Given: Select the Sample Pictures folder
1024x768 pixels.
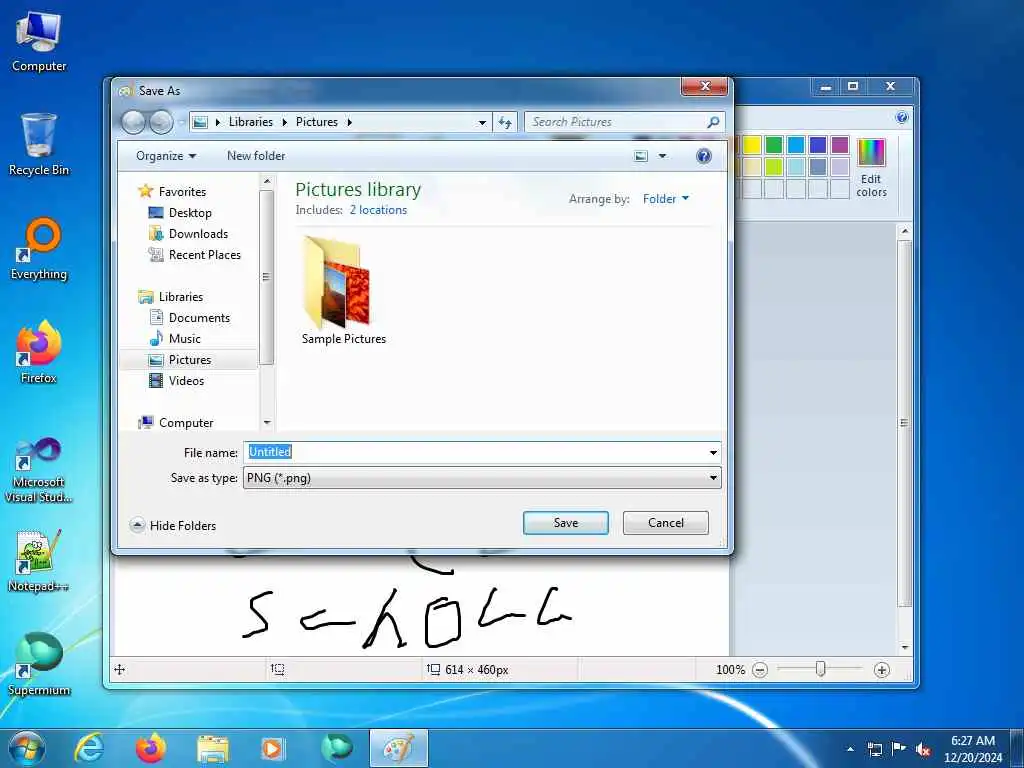Looking at the screenshot, I should point(344,290).
